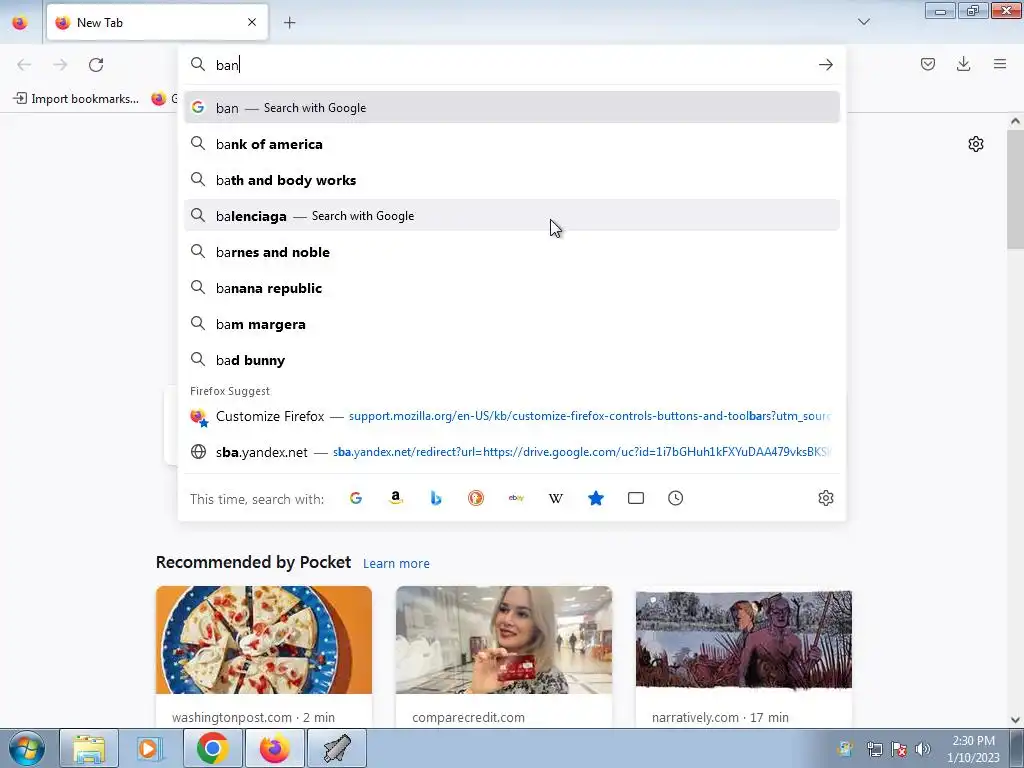Open the Downloads panel
Image resolution: width=1024 pixels, height=768 pixels.
click(x=963, y=64)
